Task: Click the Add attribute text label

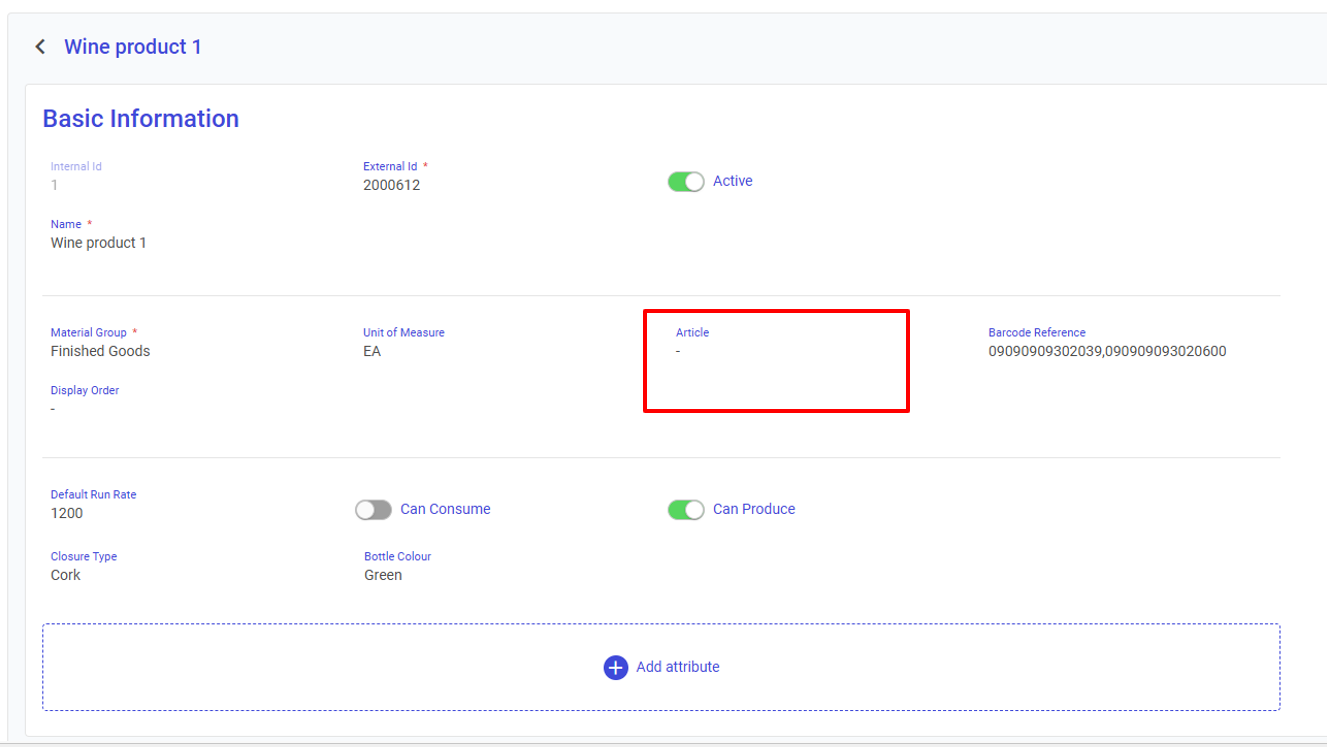Action: (x=677, y=667)
